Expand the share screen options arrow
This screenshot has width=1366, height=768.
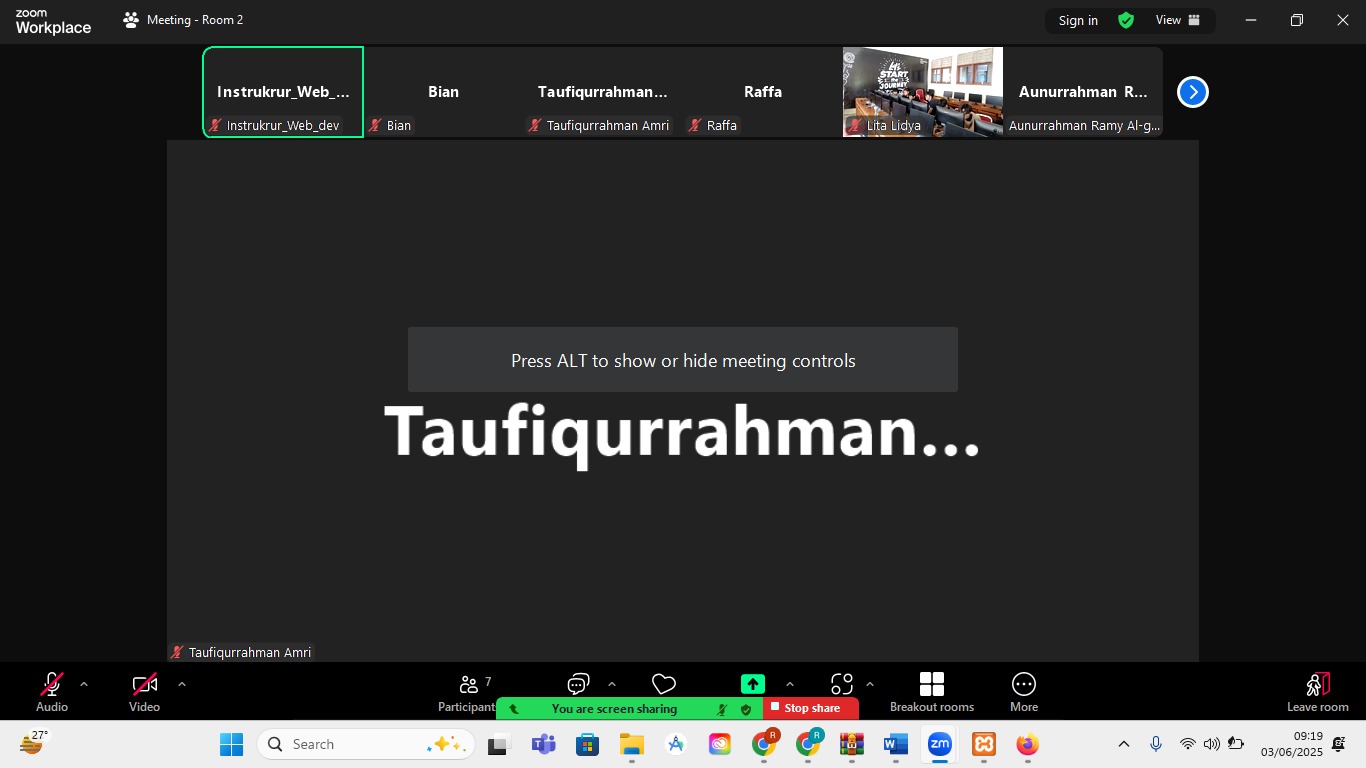[x=790, y=685]
